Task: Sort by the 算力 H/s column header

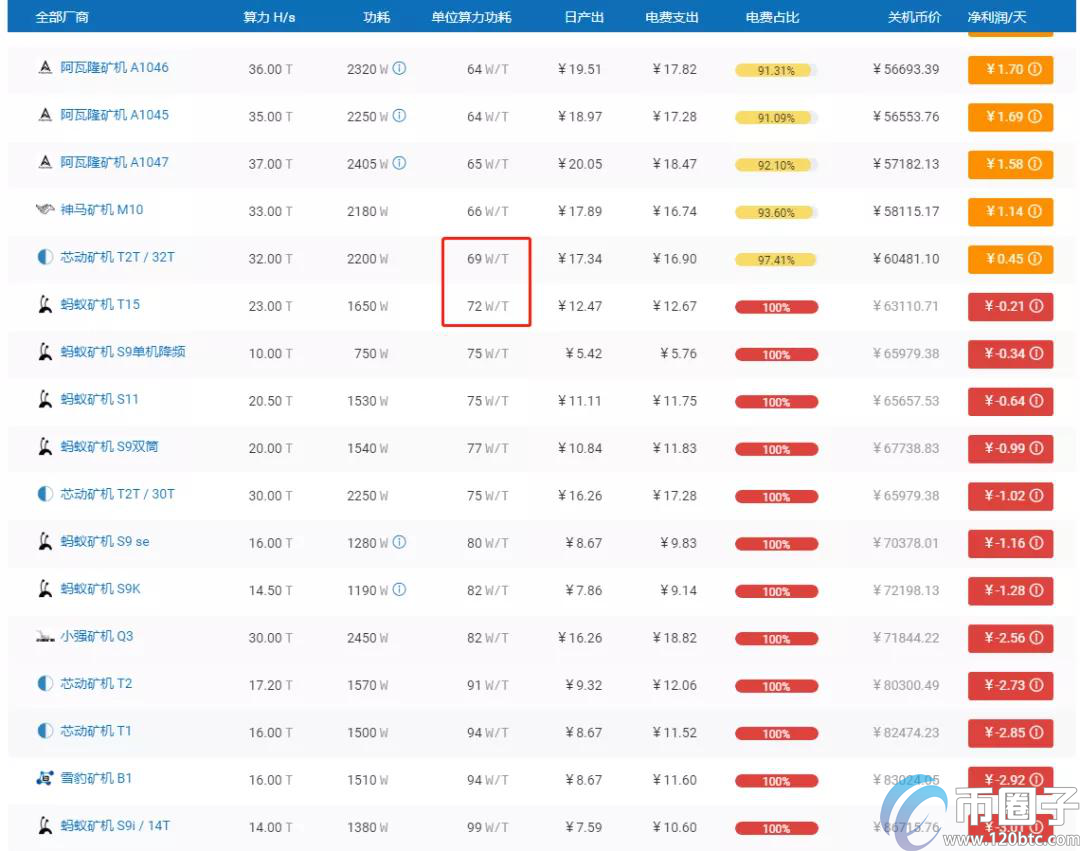Action: 269,17
